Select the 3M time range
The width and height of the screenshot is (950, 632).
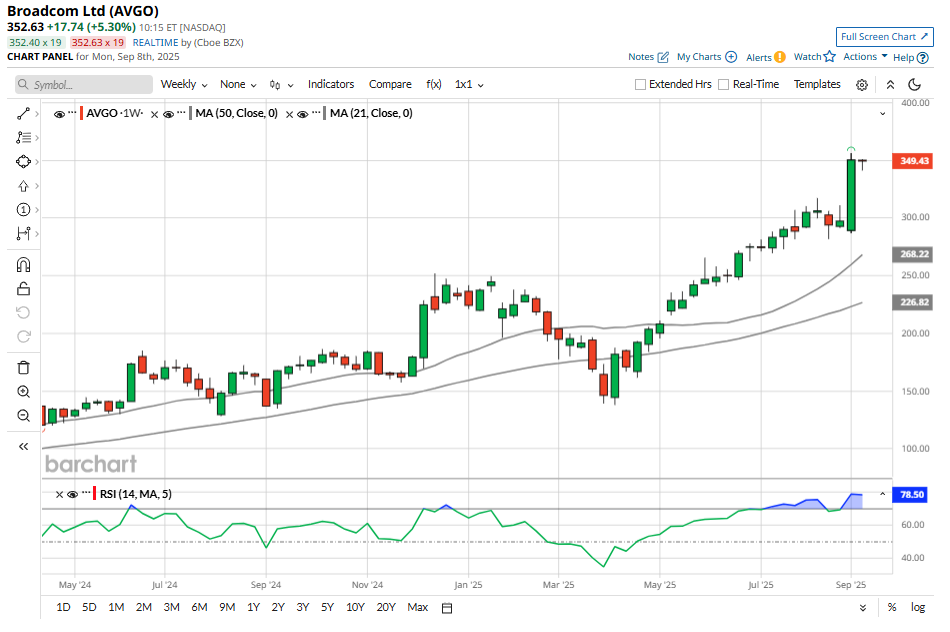click(171, 607)
